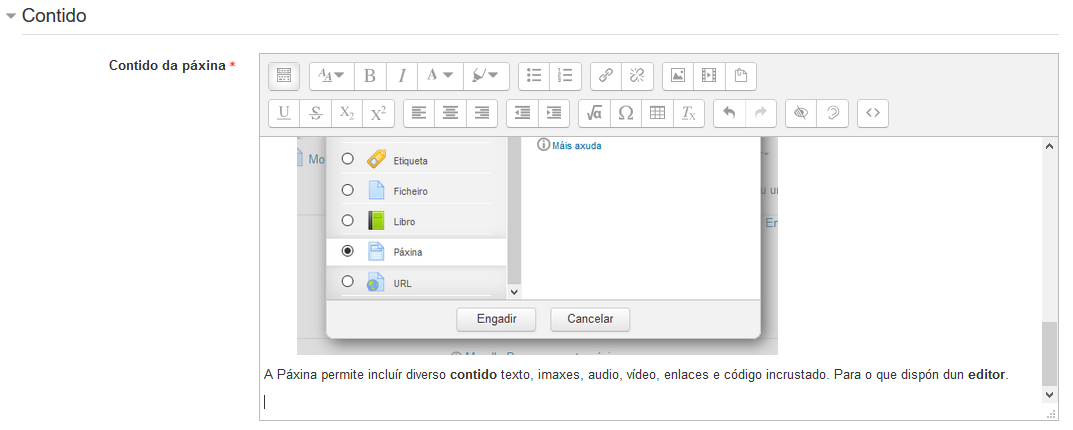
Task: Click the editor scrollbar down arrow
Action: [1049, 395]
